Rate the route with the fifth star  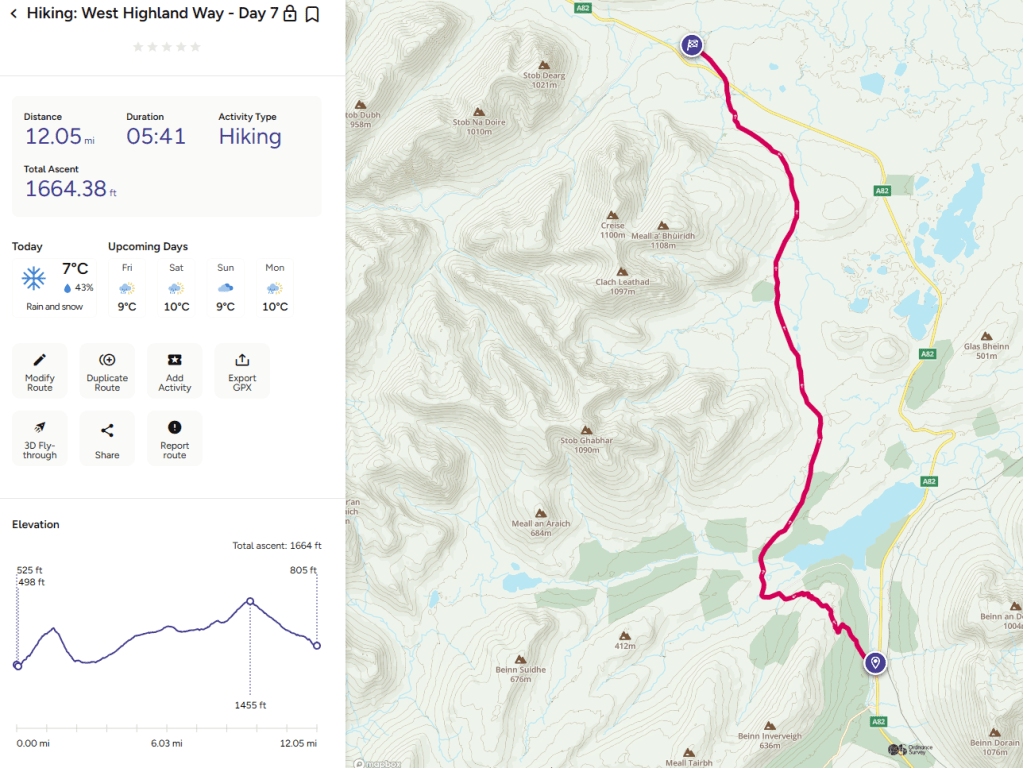[195, 47]
